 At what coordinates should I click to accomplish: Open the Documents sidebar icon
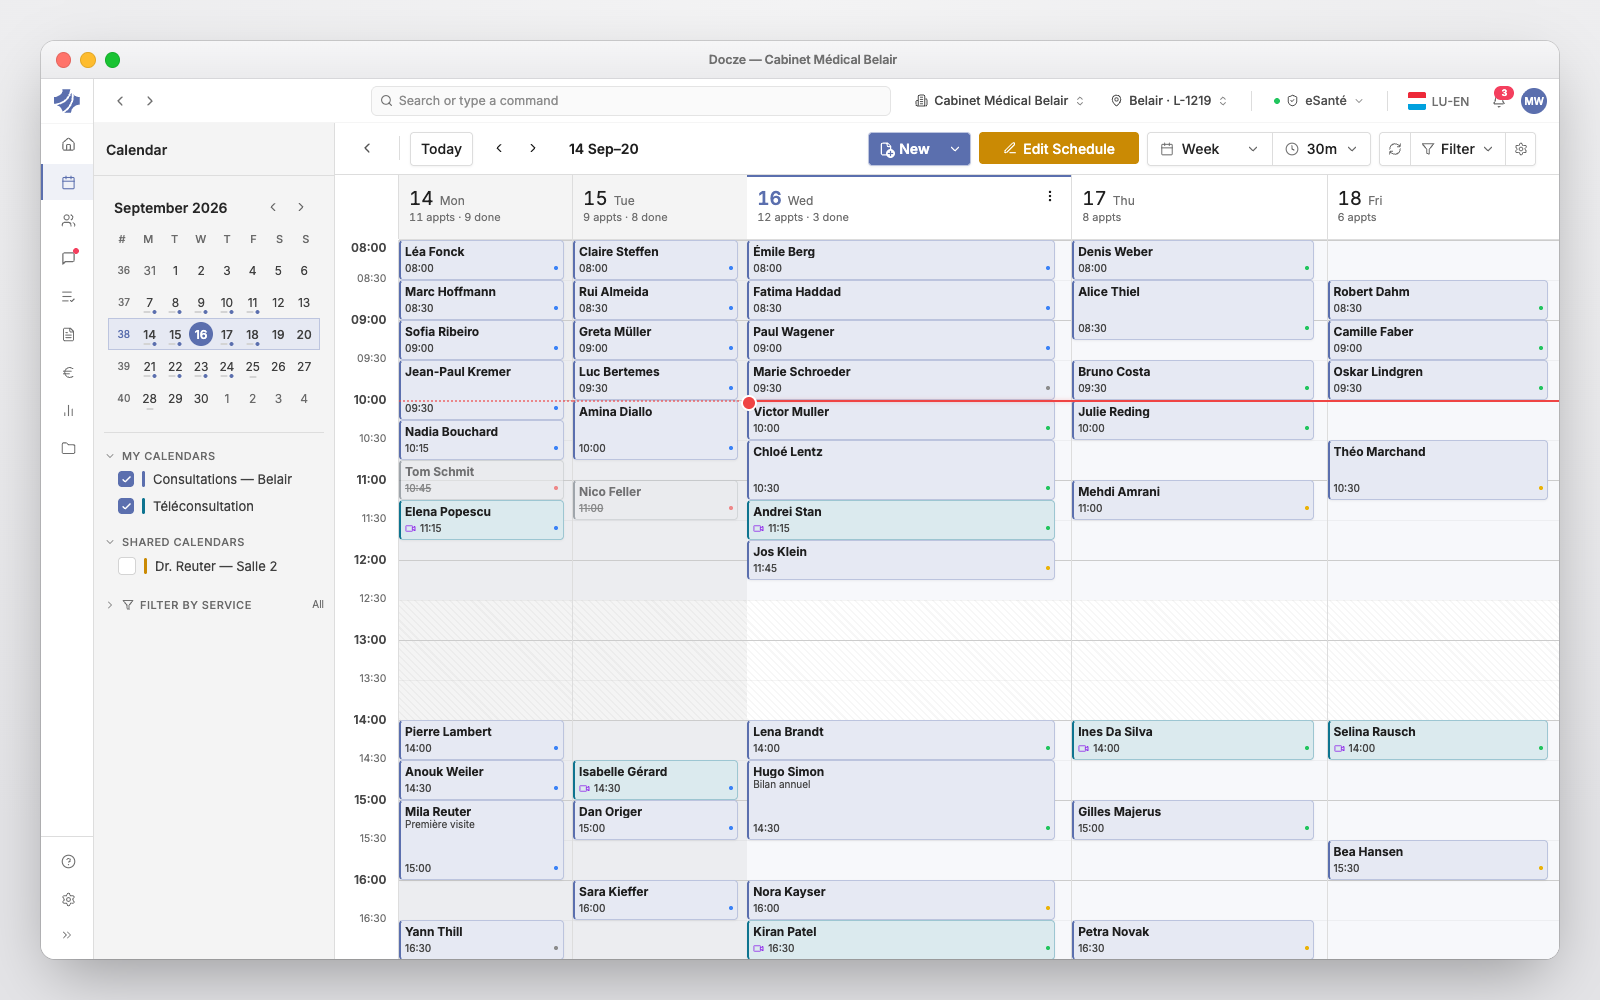coord(68,334)
